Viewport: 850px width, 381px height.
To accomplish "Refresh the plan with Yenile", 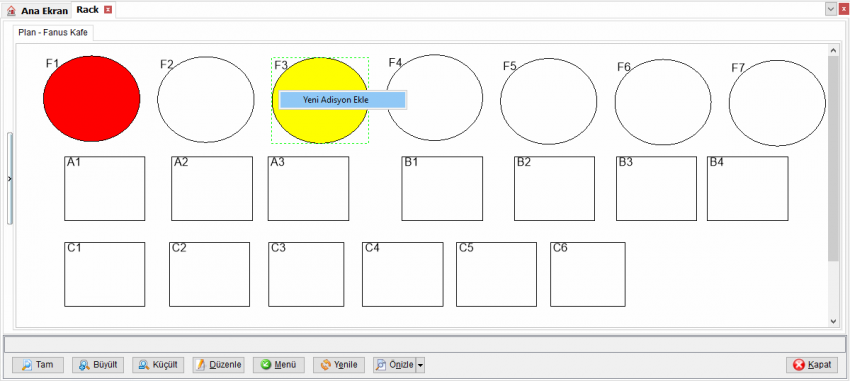I will point(339,365).
